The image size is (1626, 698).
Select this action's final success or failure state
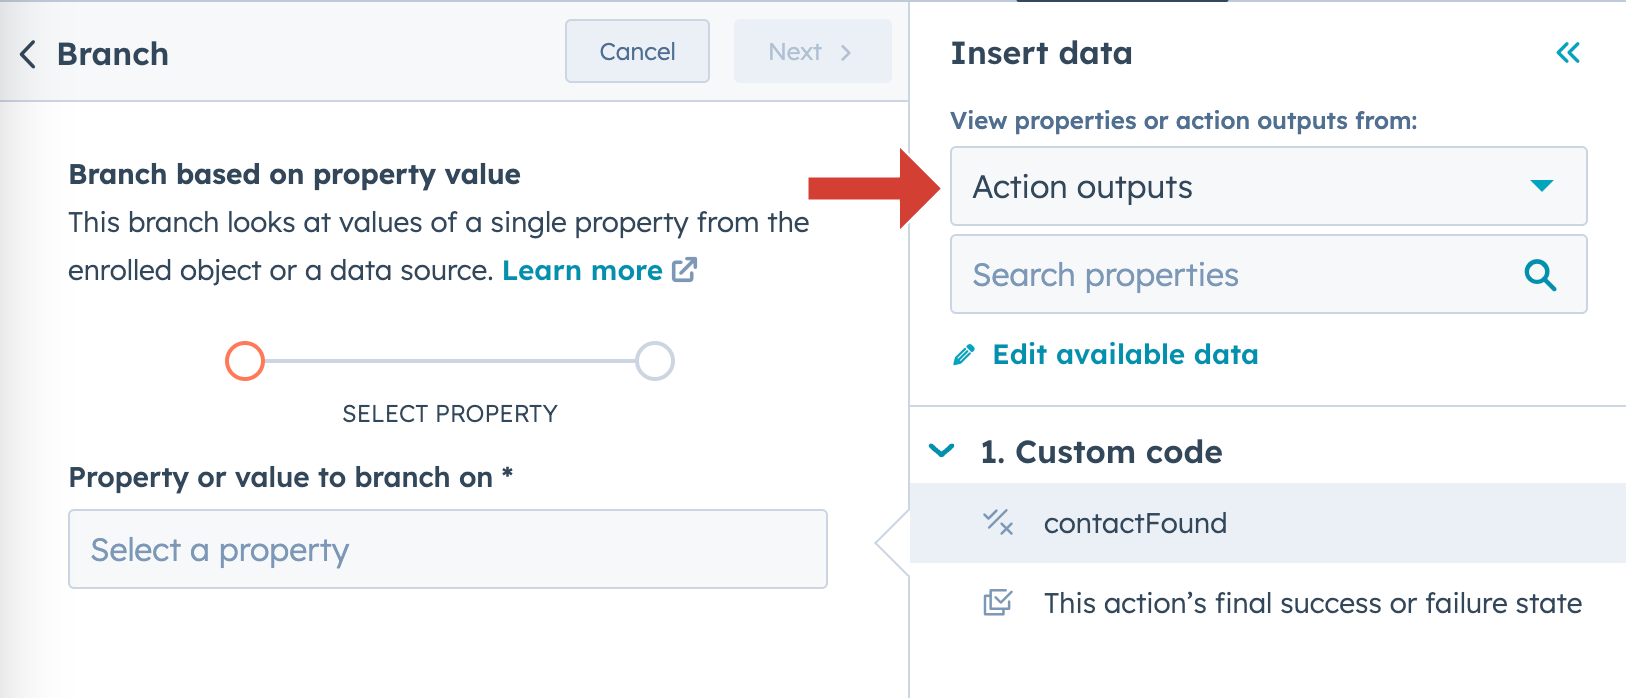pos(1312,603)
